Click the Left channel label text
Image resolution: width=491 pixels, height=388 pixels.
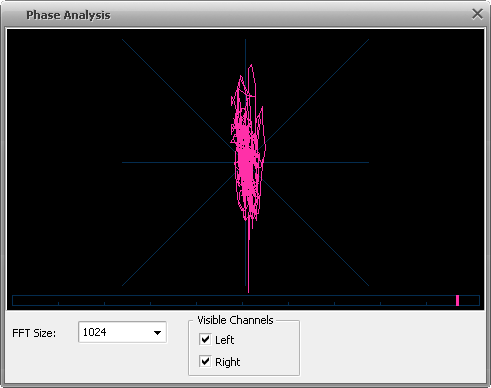tap(224, 340)
